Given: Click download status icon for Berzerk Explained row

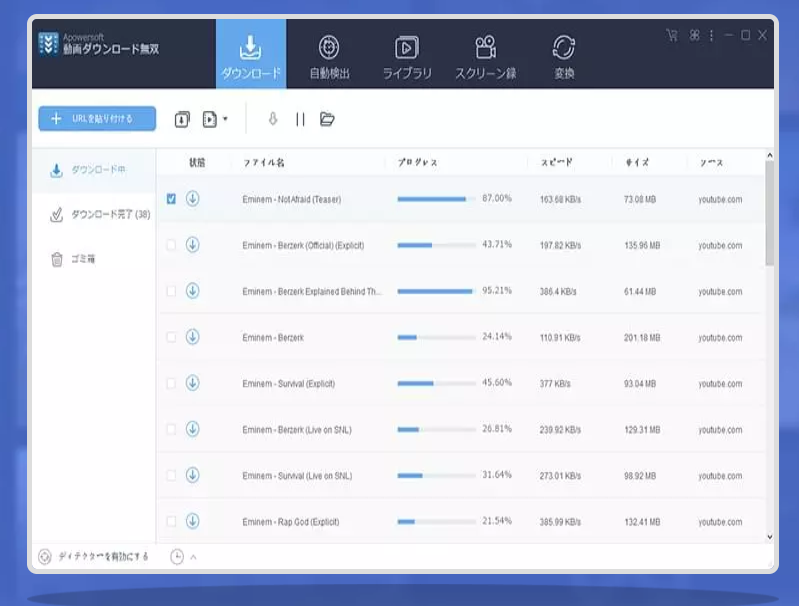Looking at the screenshot, I should [x=193, y=291].
